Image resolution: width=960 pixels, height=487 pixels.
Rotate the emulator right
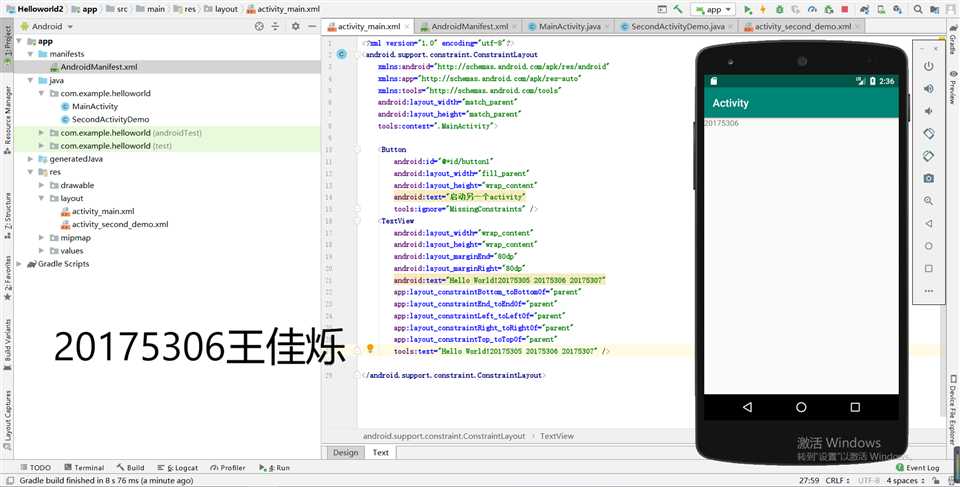[x=928, y=156]
